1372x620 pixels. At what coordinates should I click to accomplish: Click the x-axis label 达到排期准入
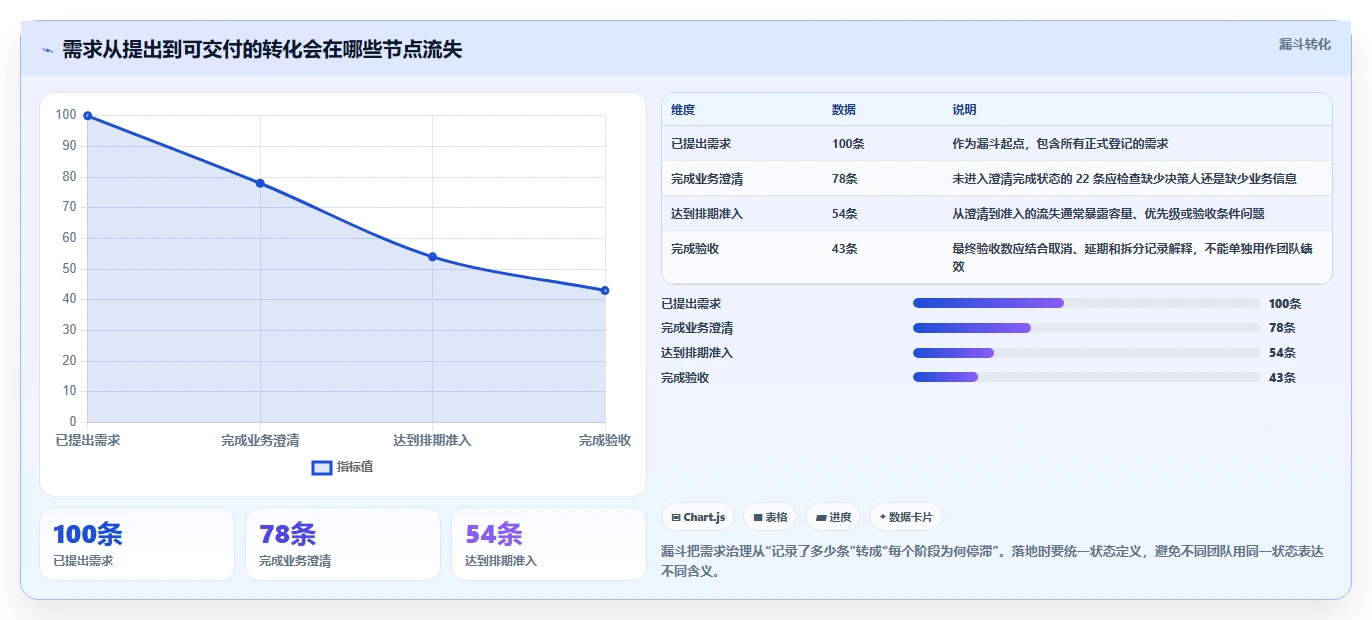[432, 440]
